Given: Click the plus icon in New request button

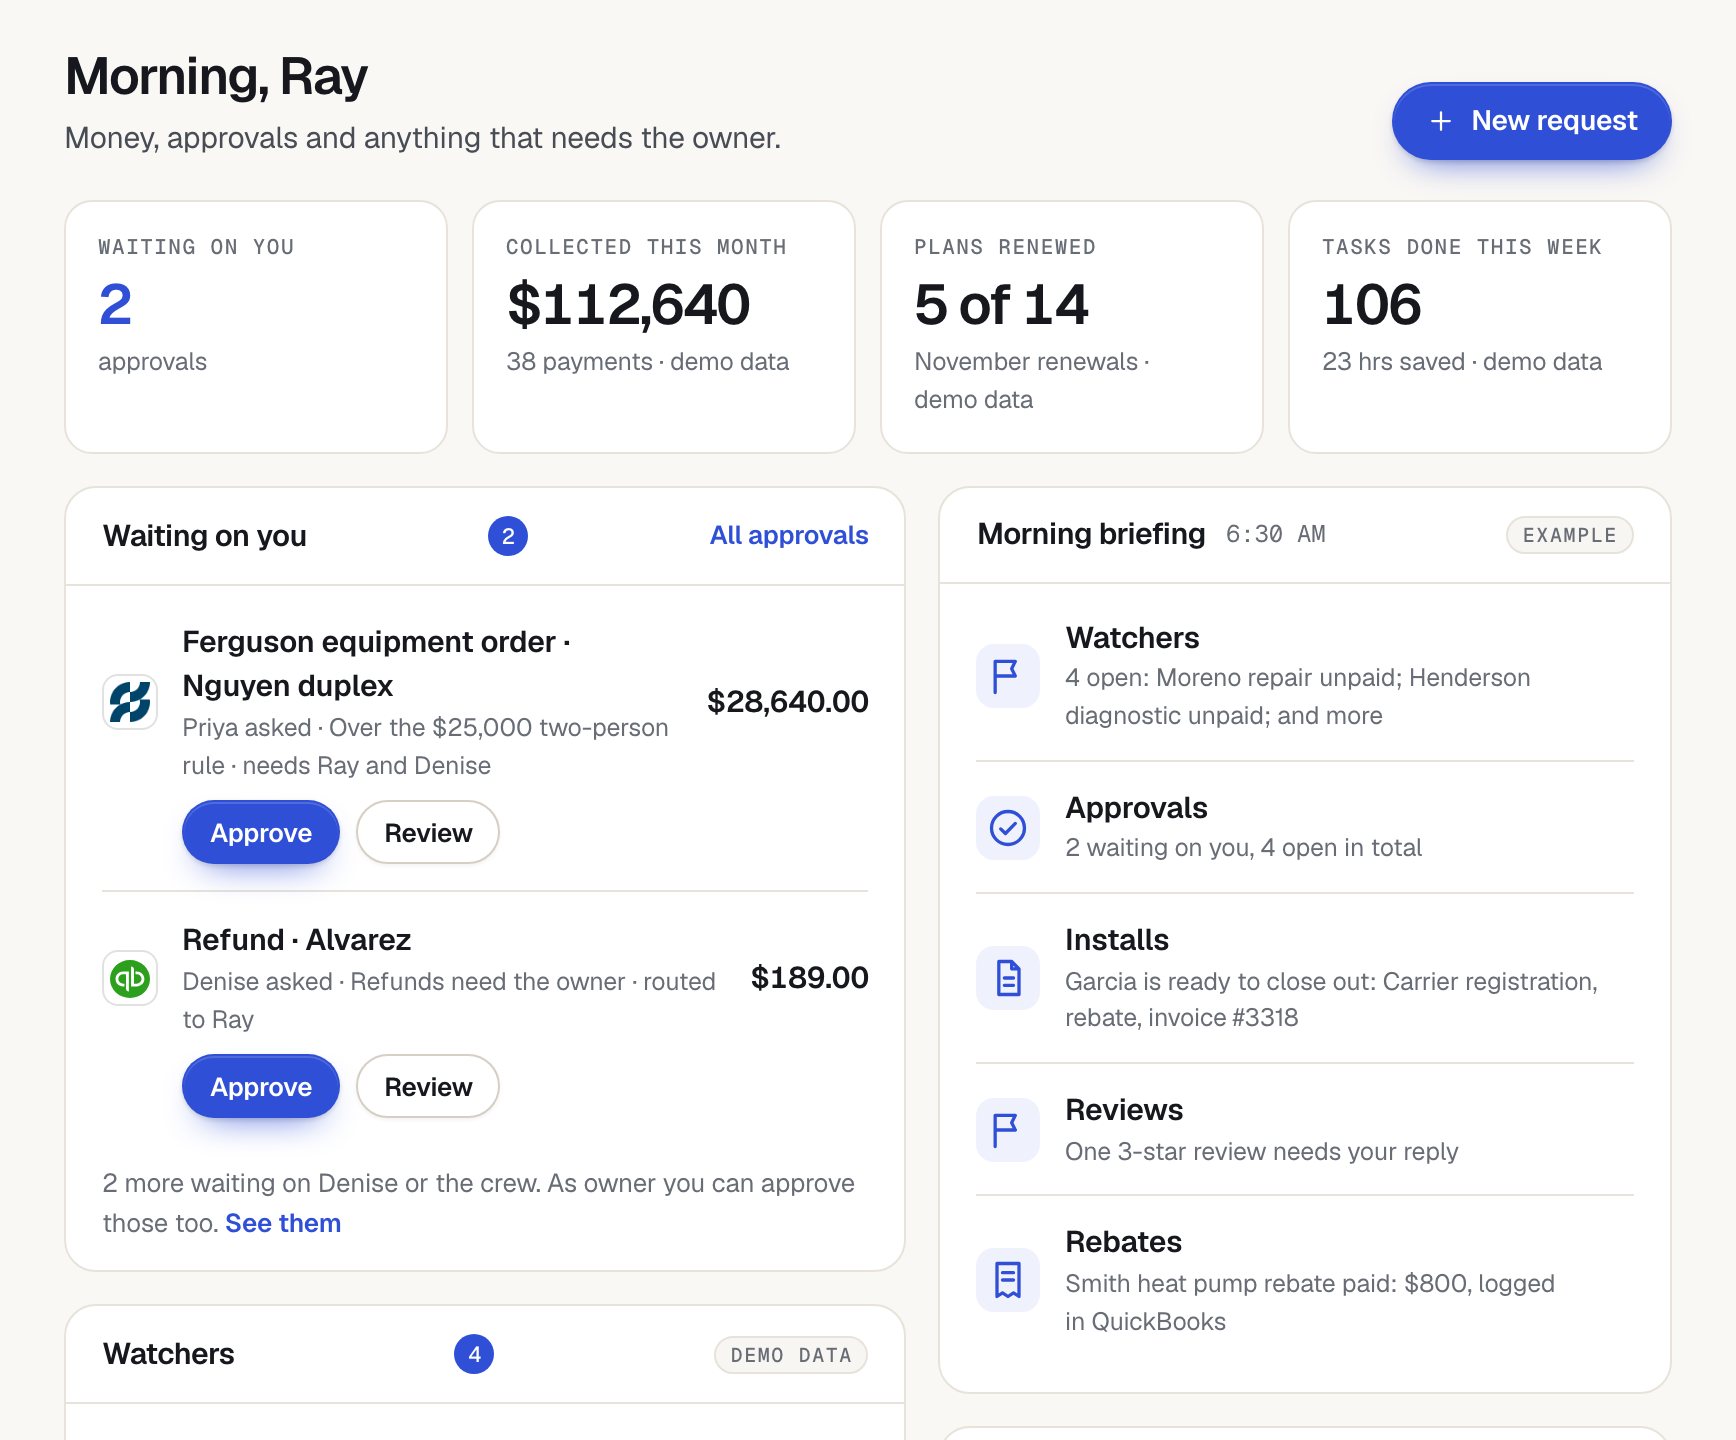Looking at the screenshot, I should click(x=1441, y=121).
